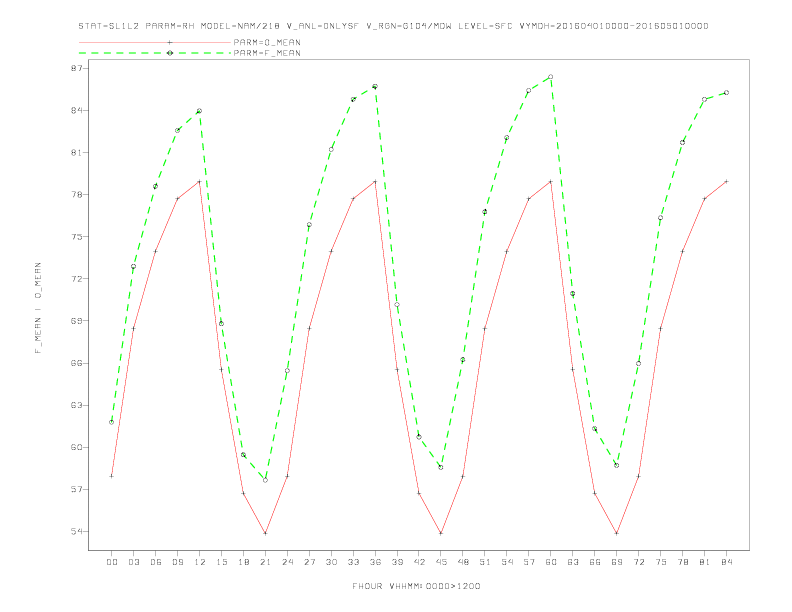Click x-axis forecast hour label 12
This screenshot has height=612, width=792.
[200, 562]
